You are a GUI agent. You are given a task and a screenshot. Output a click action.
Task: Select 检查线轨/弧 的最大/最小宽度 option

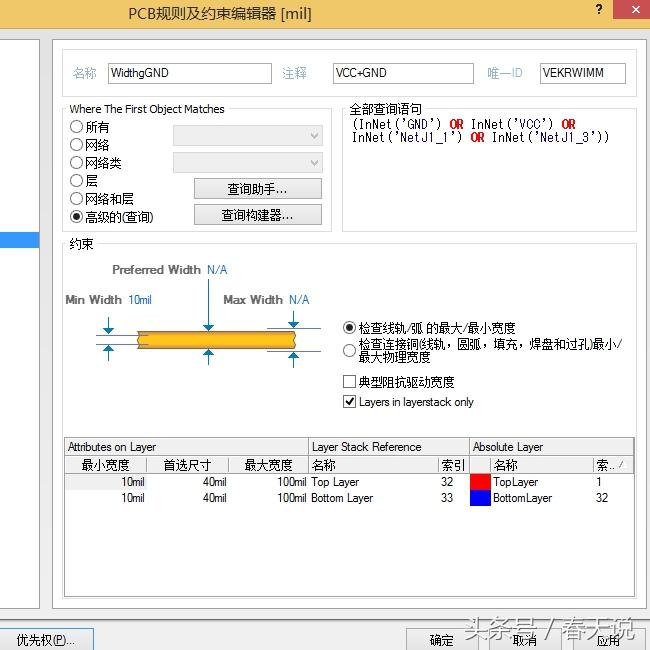click(x=349, y=327)
